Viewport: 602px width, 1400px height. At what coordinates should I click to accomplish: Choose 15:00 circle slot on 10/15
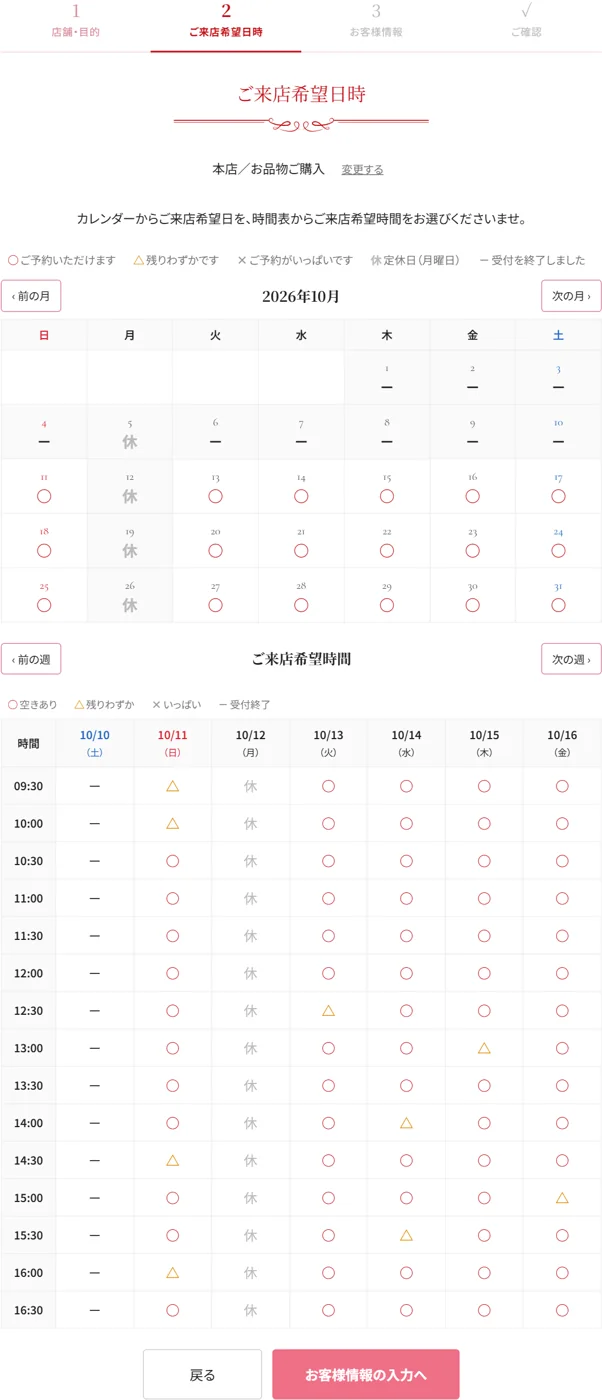[x=484, y=1198]
